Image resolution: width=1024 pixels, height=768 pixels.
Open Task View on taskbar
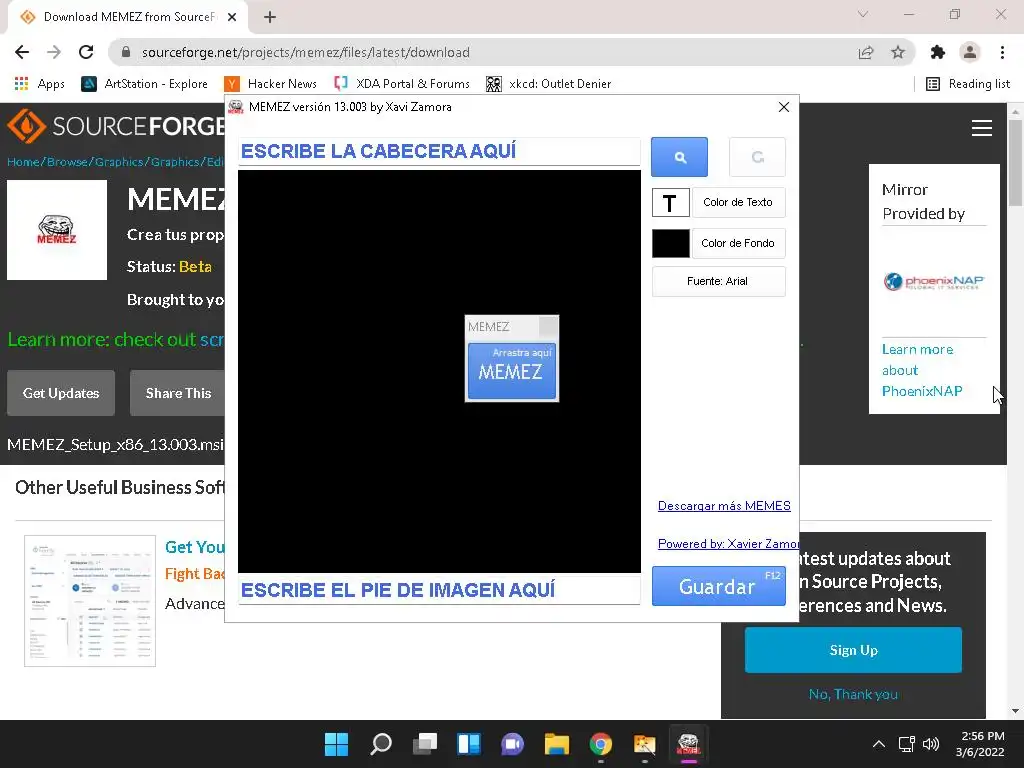[x=424, y=744]
